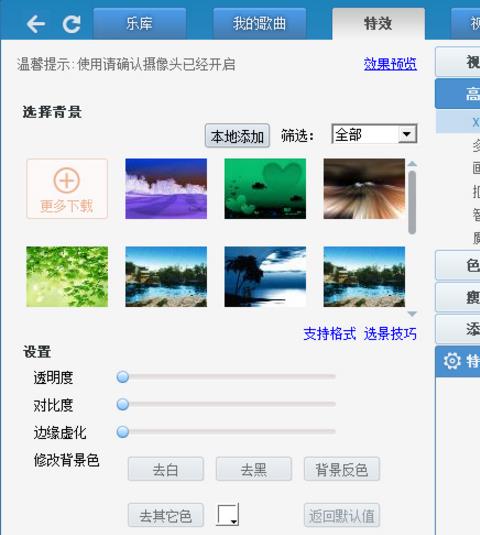Viewport: 480px width, 535px height.
Task: Click the 透明度 slider handle
Action: pos(123,377)
